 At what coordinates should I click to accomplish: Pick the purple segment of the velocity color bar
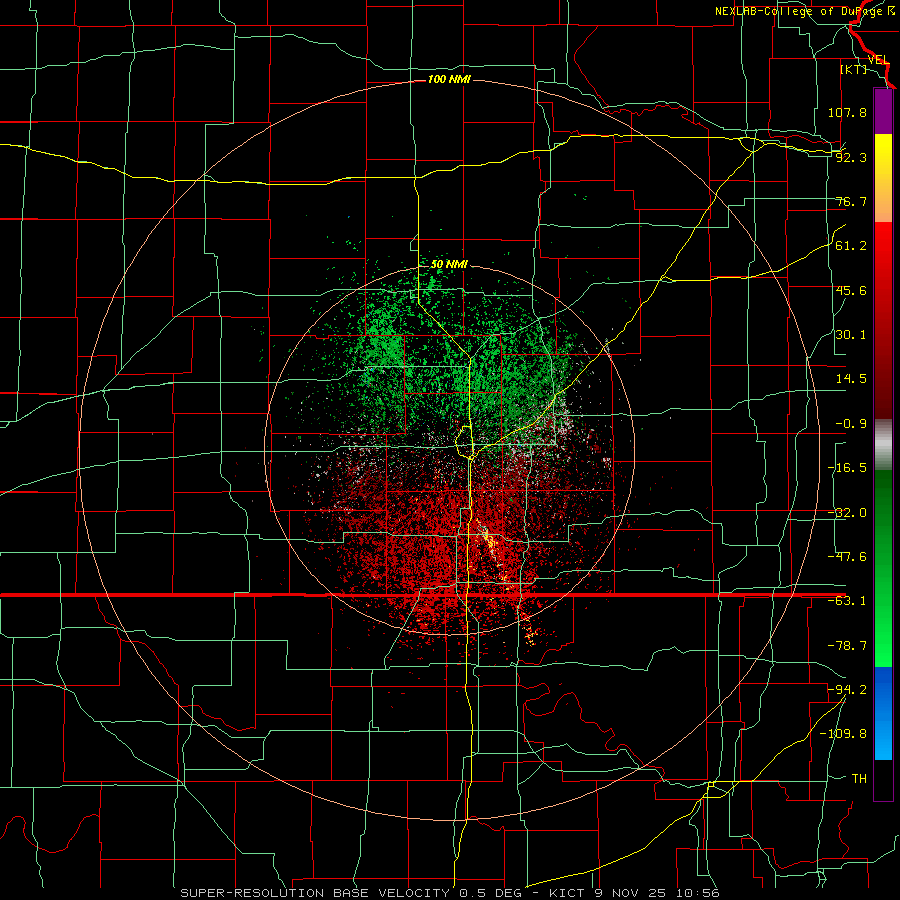(883, 111)
